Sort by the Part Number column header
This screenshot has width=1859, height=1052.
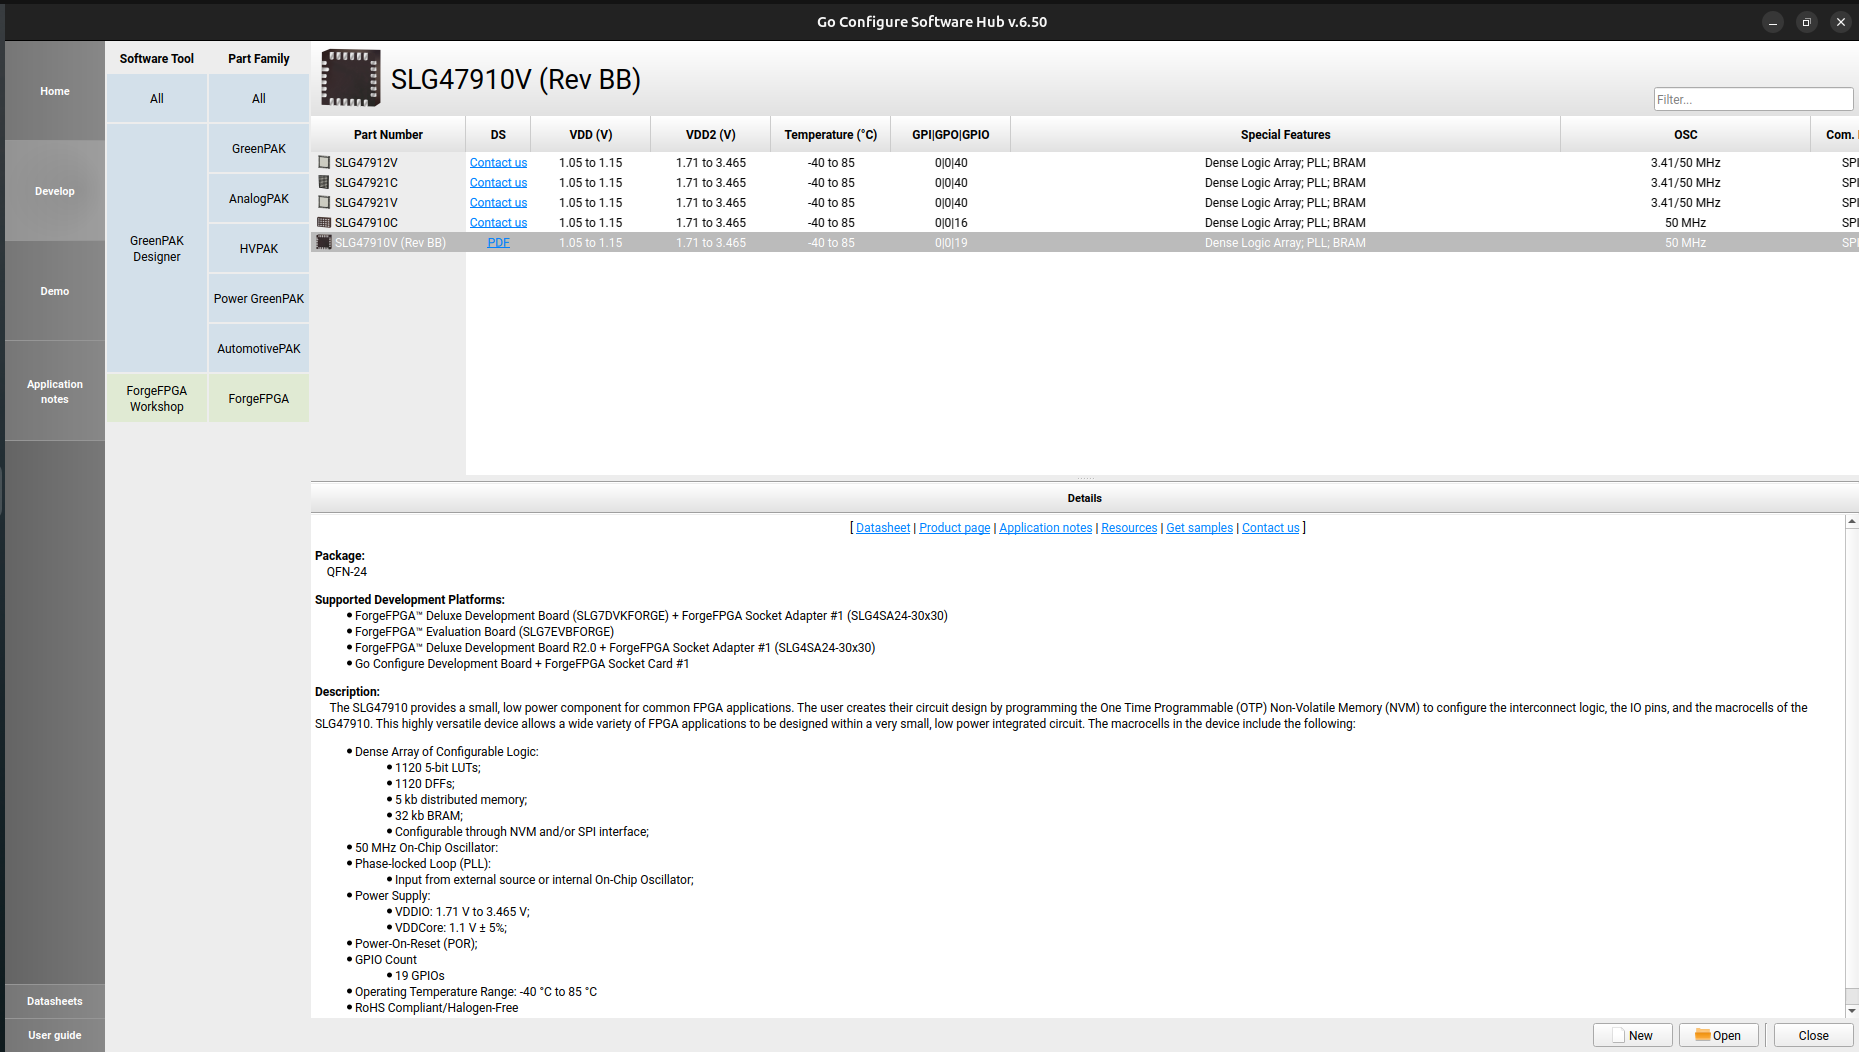tap(388, 135)
